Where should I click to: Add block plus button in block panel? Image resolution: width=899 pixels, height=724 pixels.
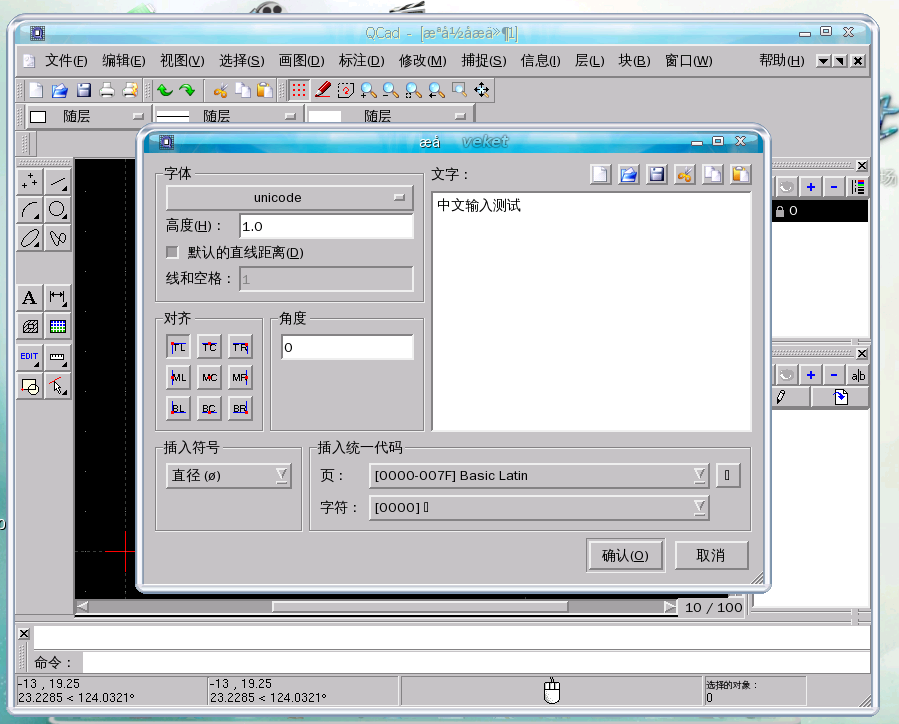click(x=811, y=375)
